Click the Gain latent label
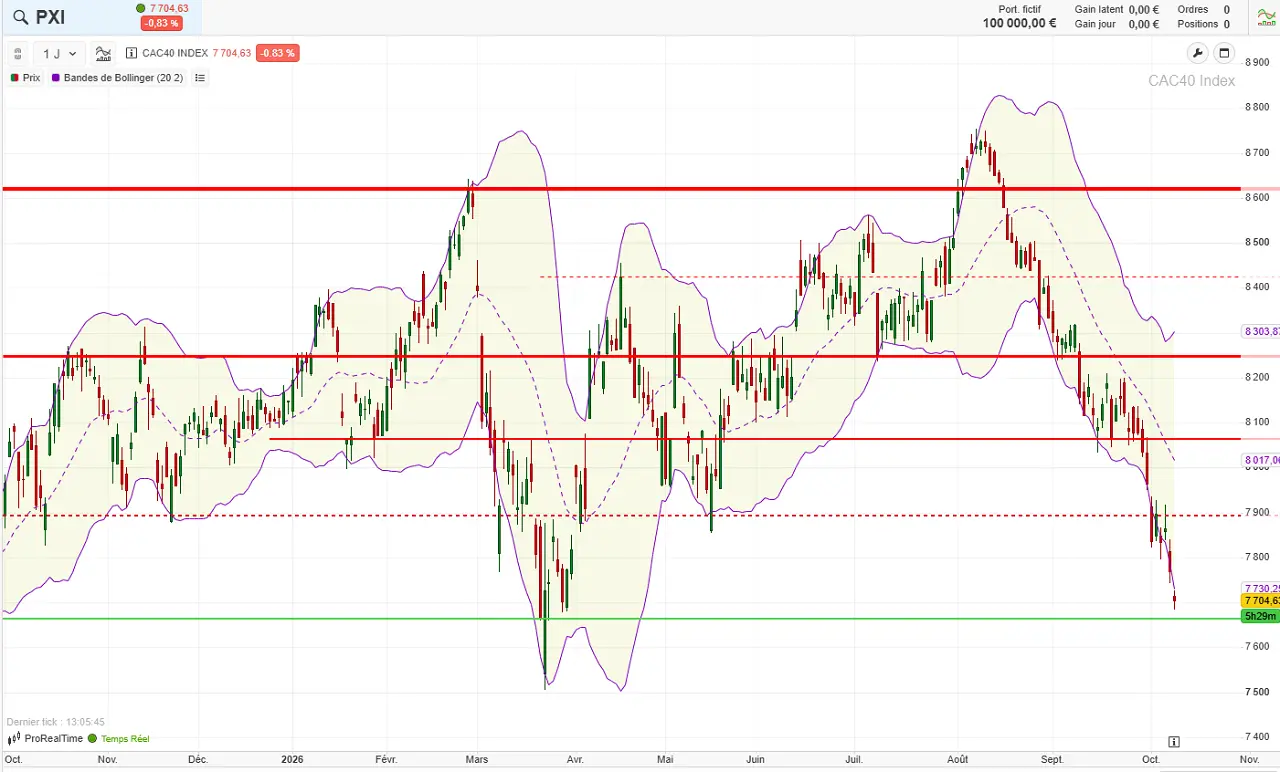Viewport: 1280px width, 772px height. click(1099, 10)
